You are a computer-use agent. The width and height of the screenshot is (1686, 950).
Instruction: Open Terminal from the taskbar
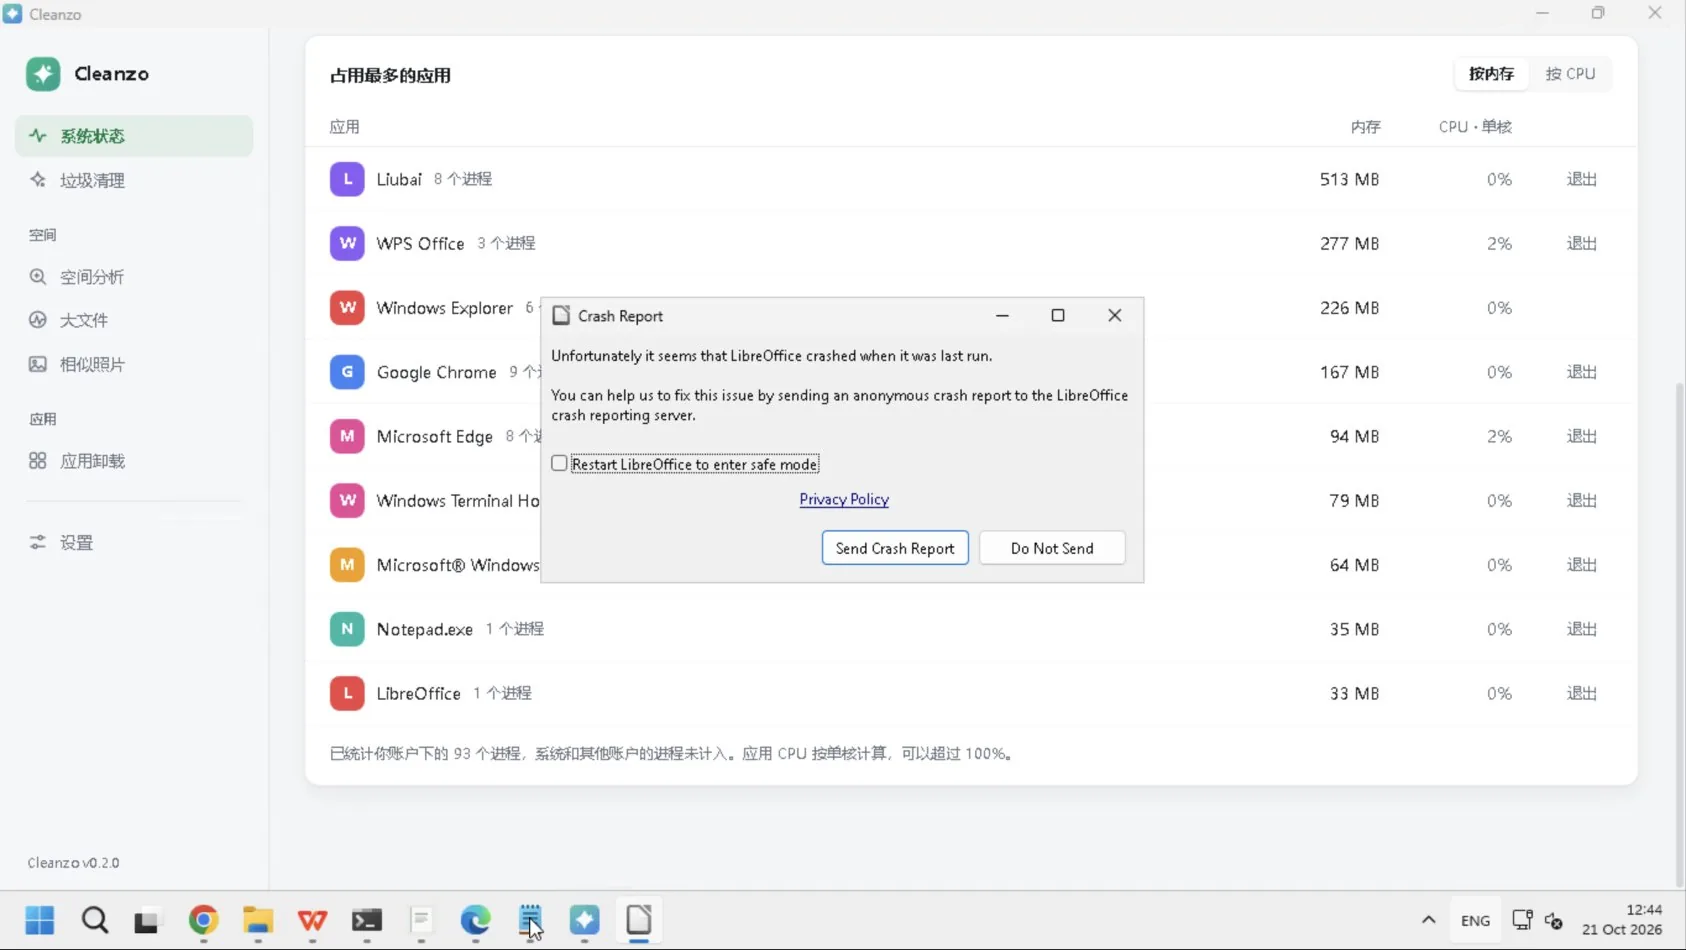click(x=367, y=920)
